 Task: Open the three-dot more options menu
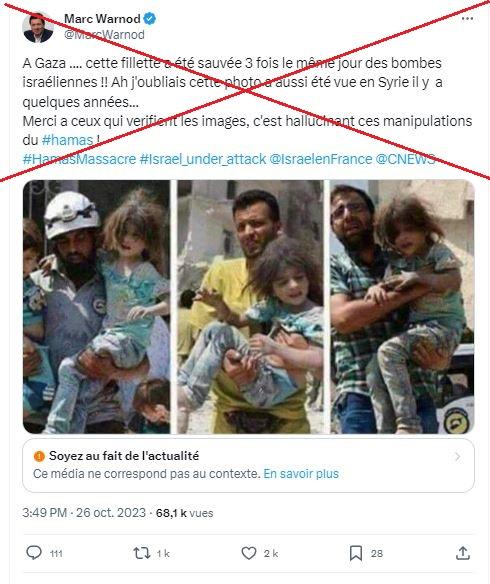pos(467,19)
